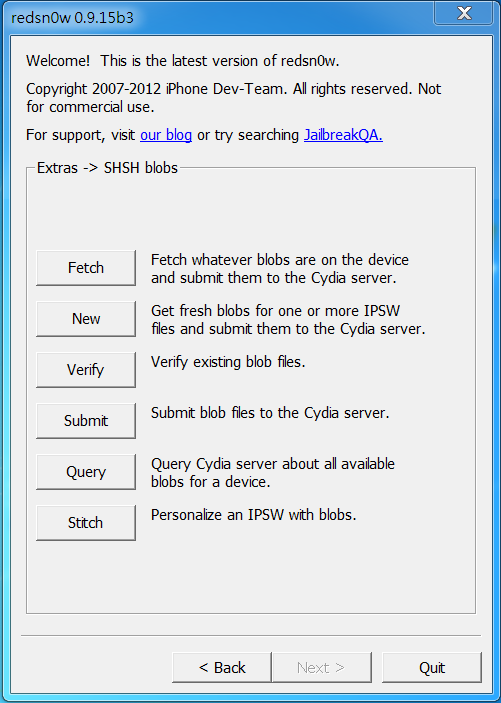Screen dimensions: 501x703
Task: Select New to get fresh blobs
Action: tap(86, 319)
